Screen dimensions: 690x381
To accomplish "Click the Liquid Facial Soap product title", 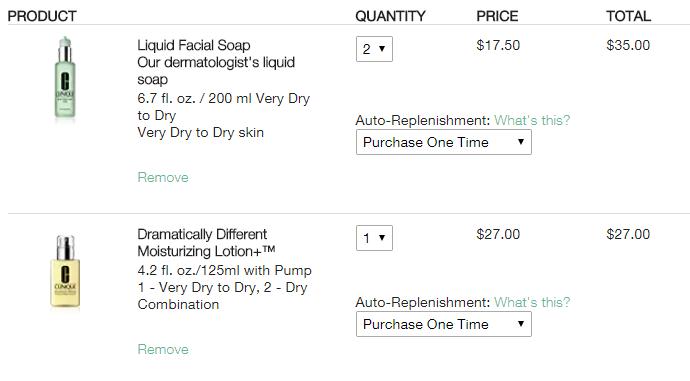I will [x=194, y=45].
